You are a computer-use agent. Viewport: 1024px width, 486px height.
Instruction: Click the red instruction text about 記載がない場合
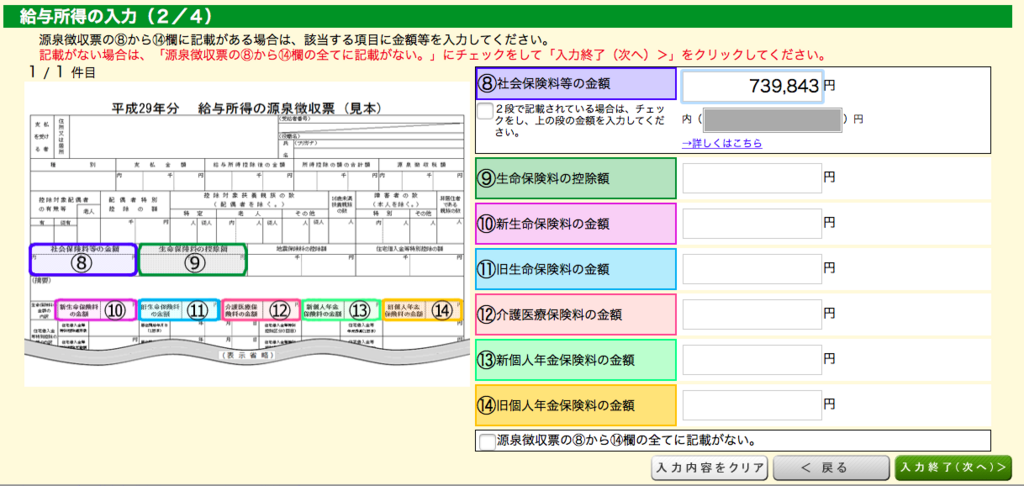(x=432, y=54)
